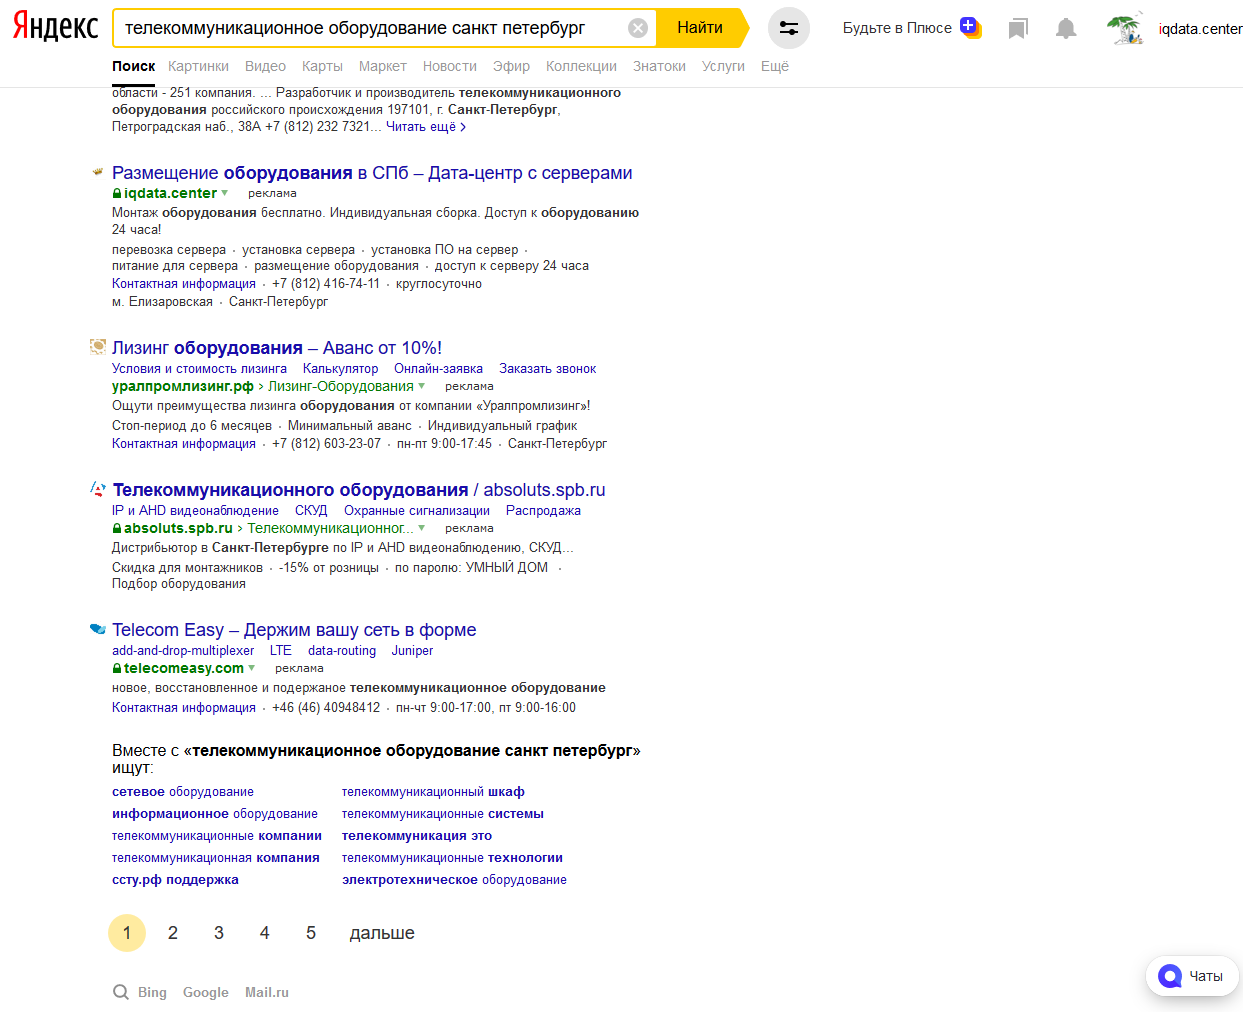The image size is (1243, 1012).
Task: Open the Ещё tab menu
Action: [x=775, y=66]
